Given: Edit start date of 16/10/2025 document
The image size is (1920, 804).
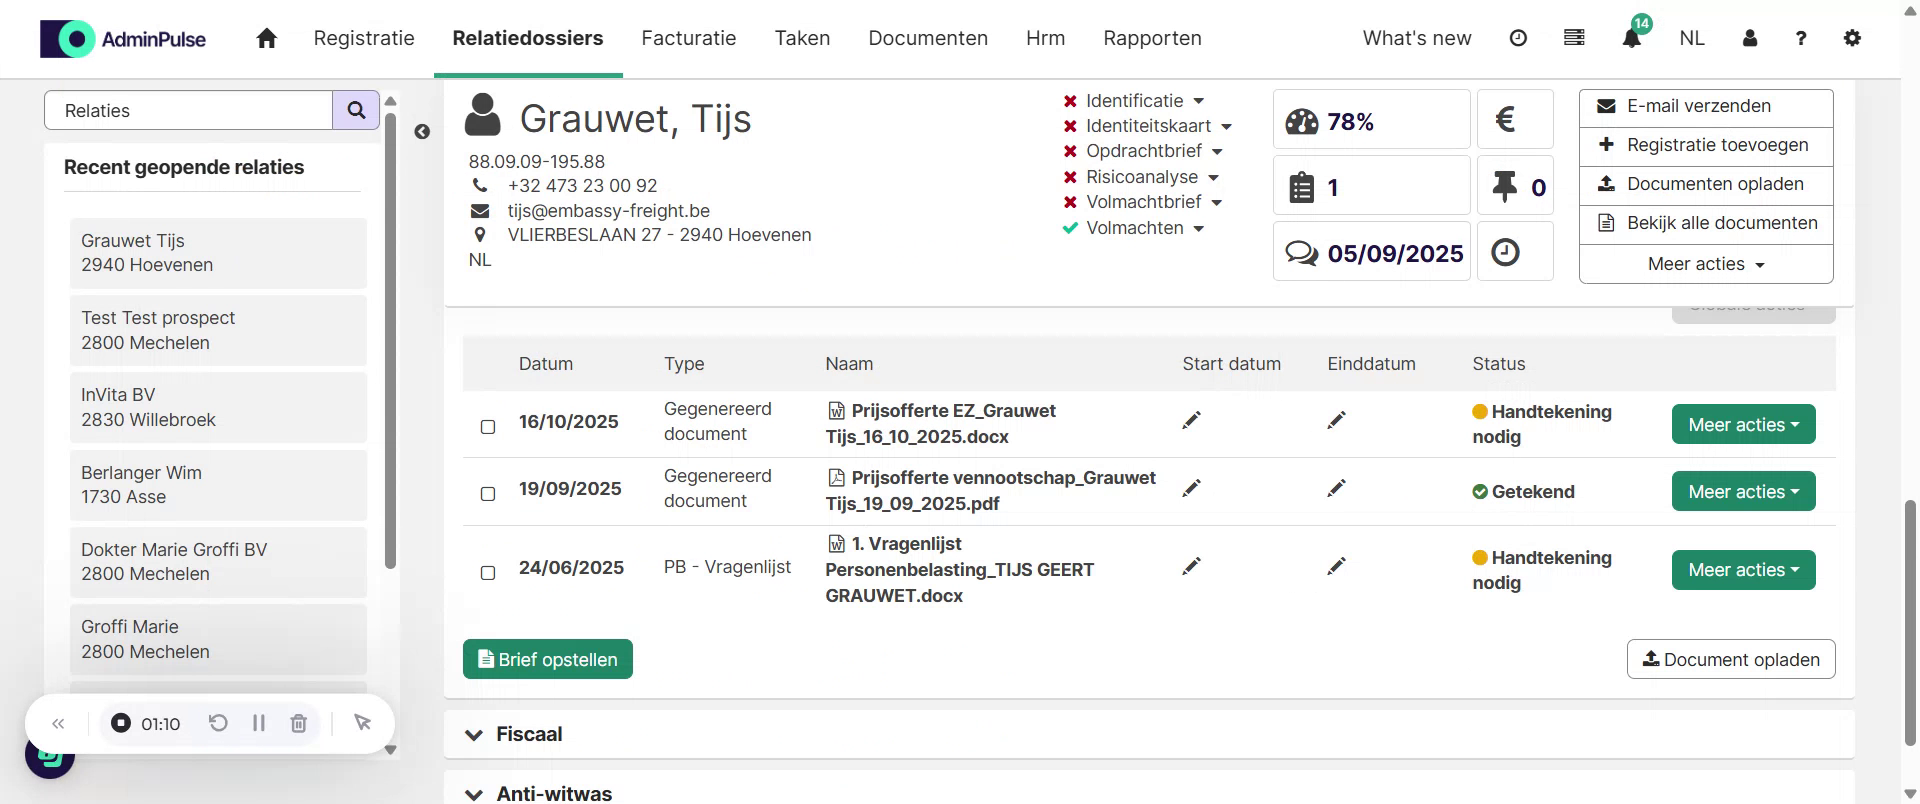Looking at the screenshot, I should tap(1191, 421).
